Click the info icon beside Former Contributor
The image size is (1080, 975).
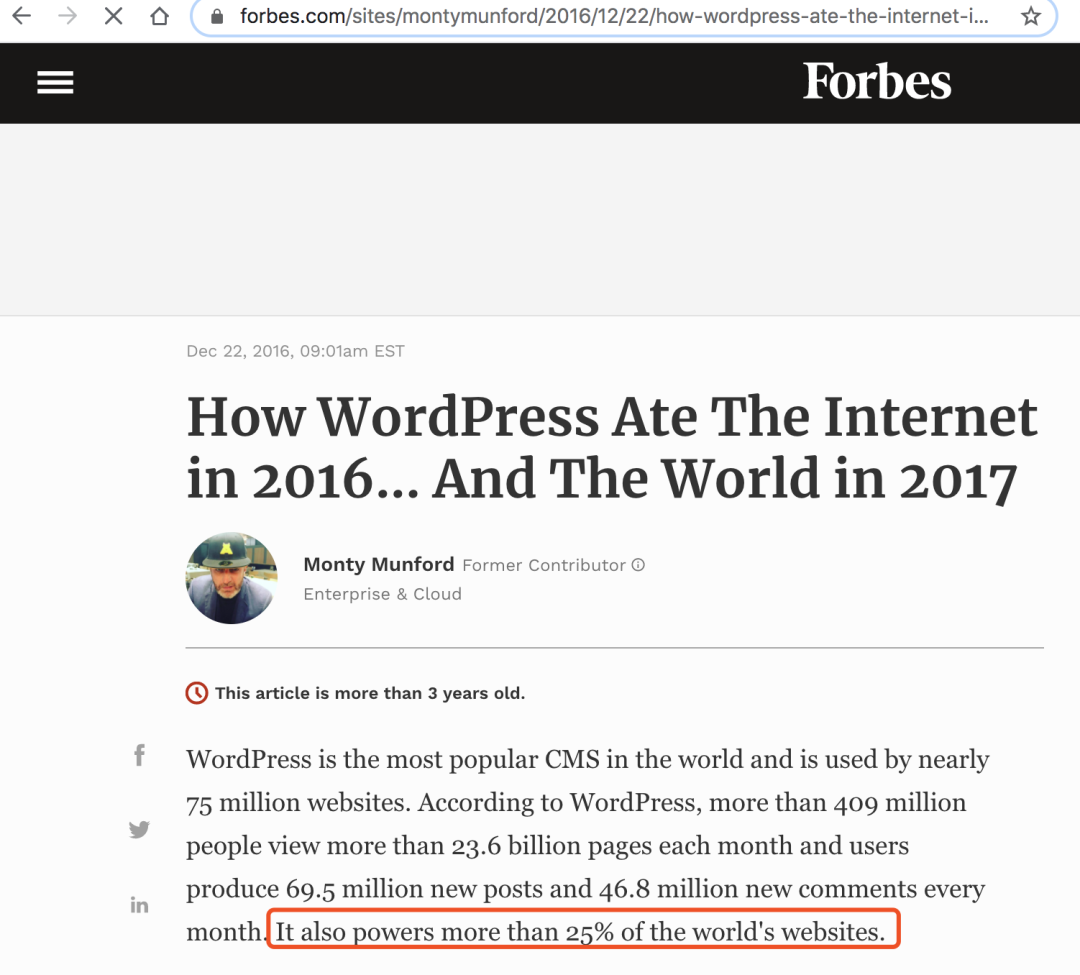638,565
